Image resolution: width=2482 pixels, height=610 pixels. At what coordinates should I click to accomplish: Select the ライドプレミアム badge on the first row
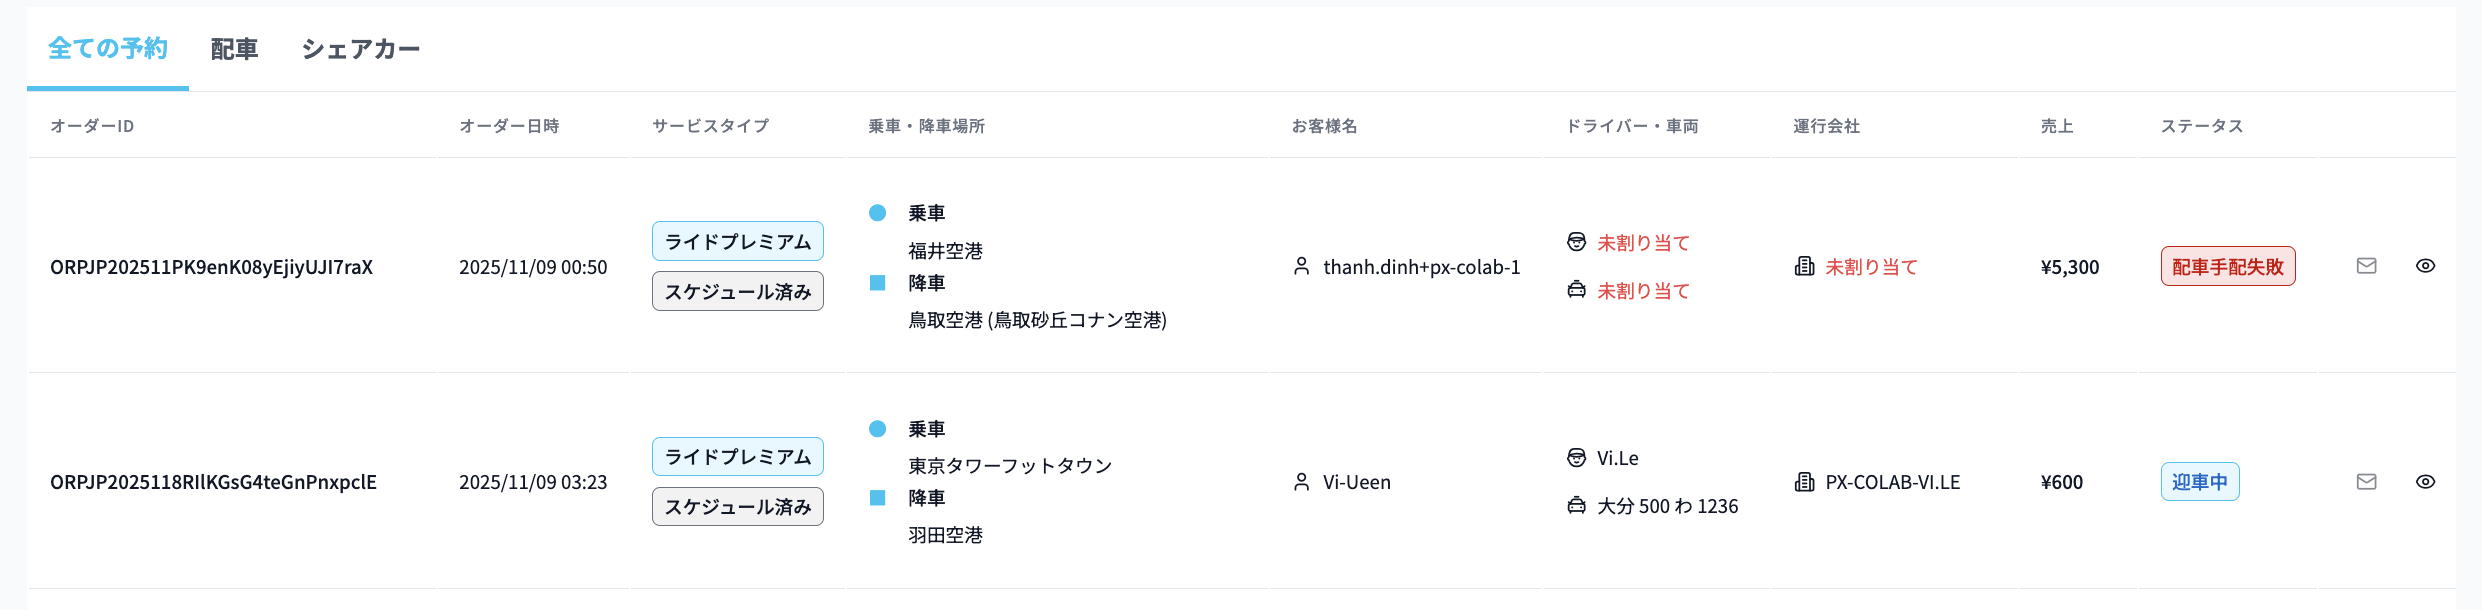pyautogui.click(x=737, y=240)
